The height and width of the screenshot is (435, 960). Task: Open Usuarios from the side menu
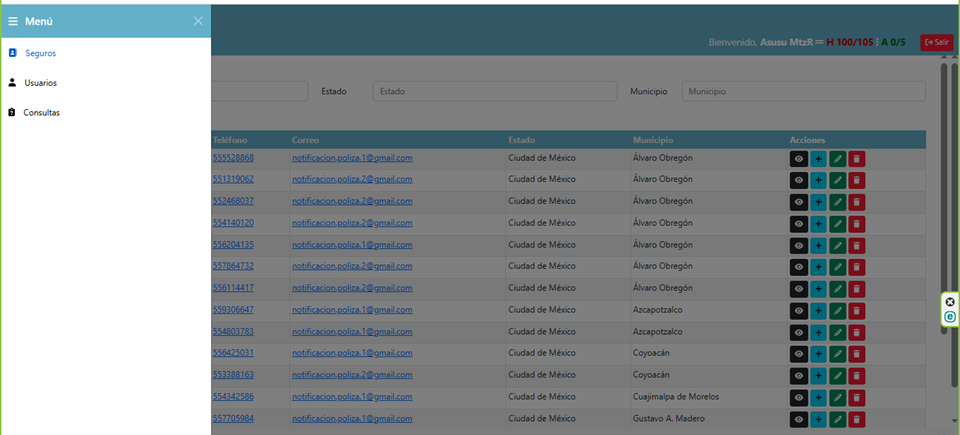tap(40, 83)
